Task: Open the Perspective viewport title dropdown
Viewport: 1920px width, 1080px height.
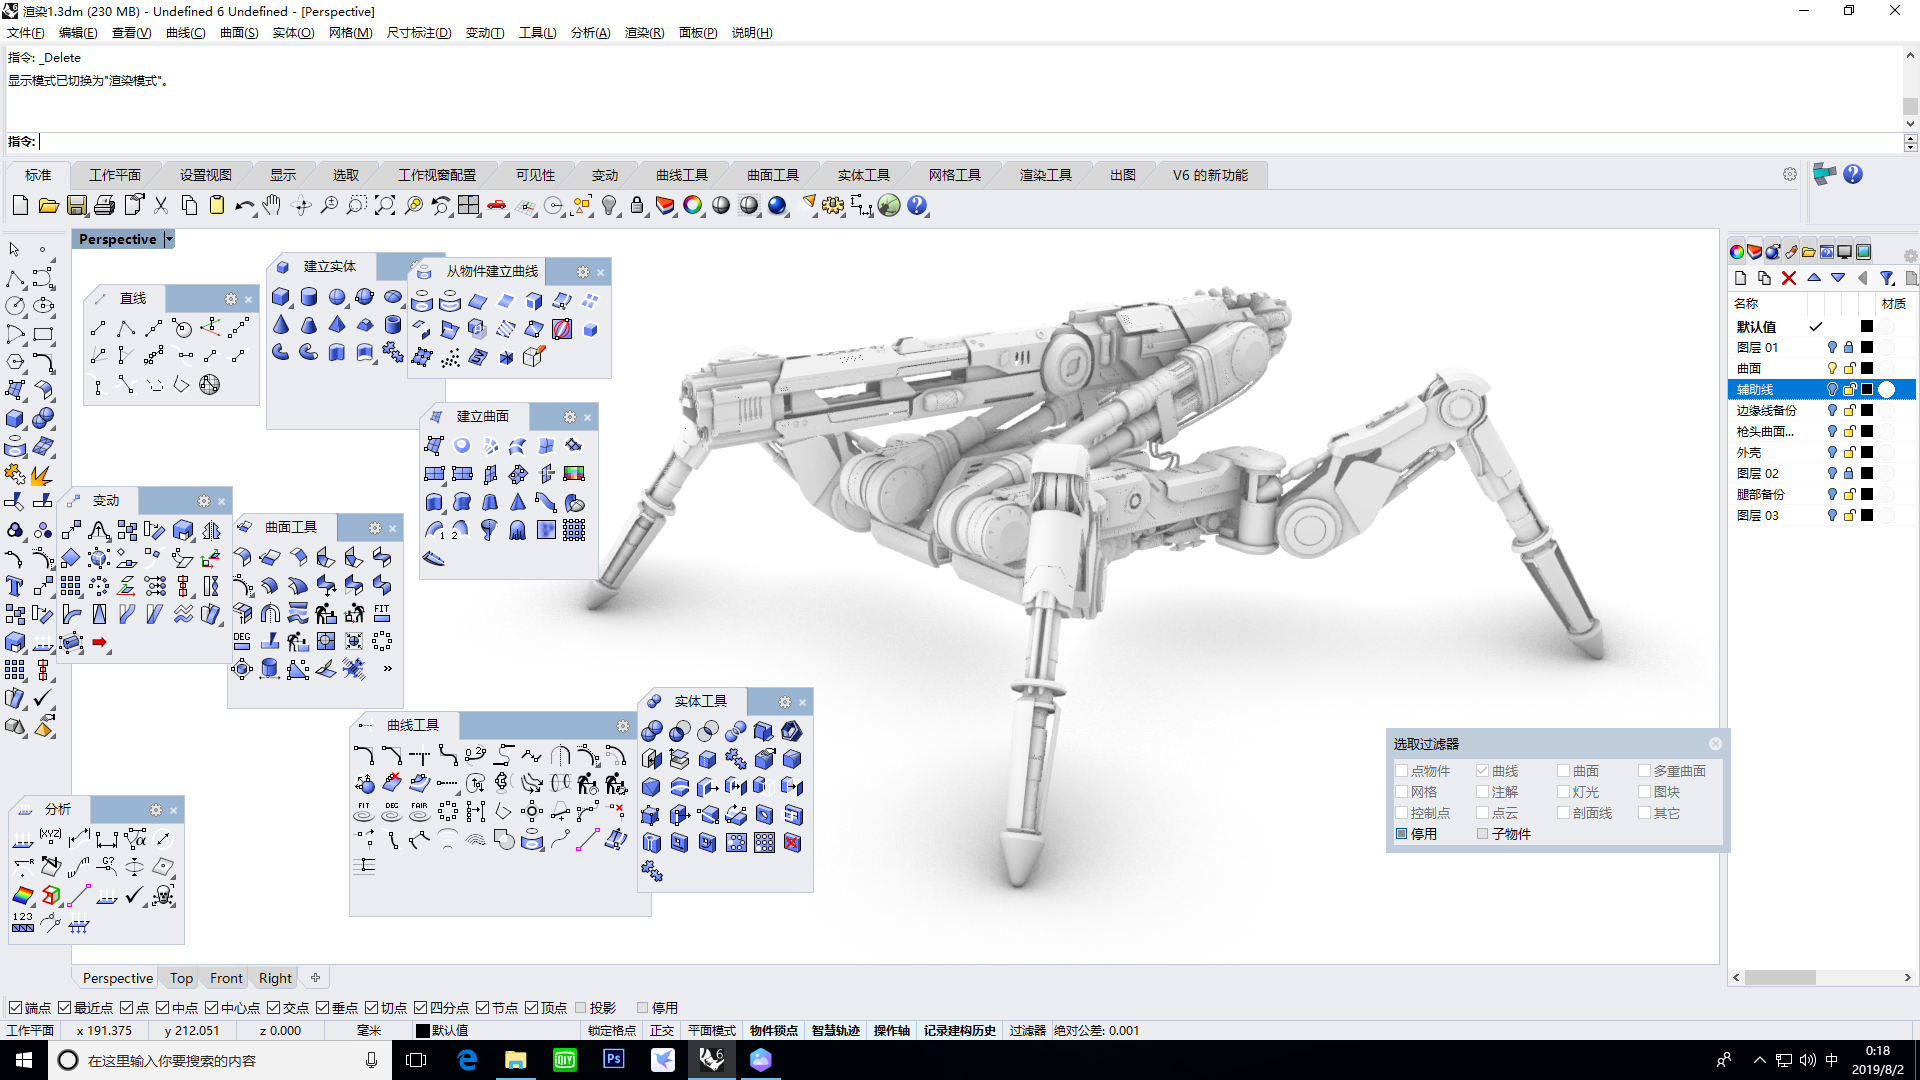Action: (168, 238)
